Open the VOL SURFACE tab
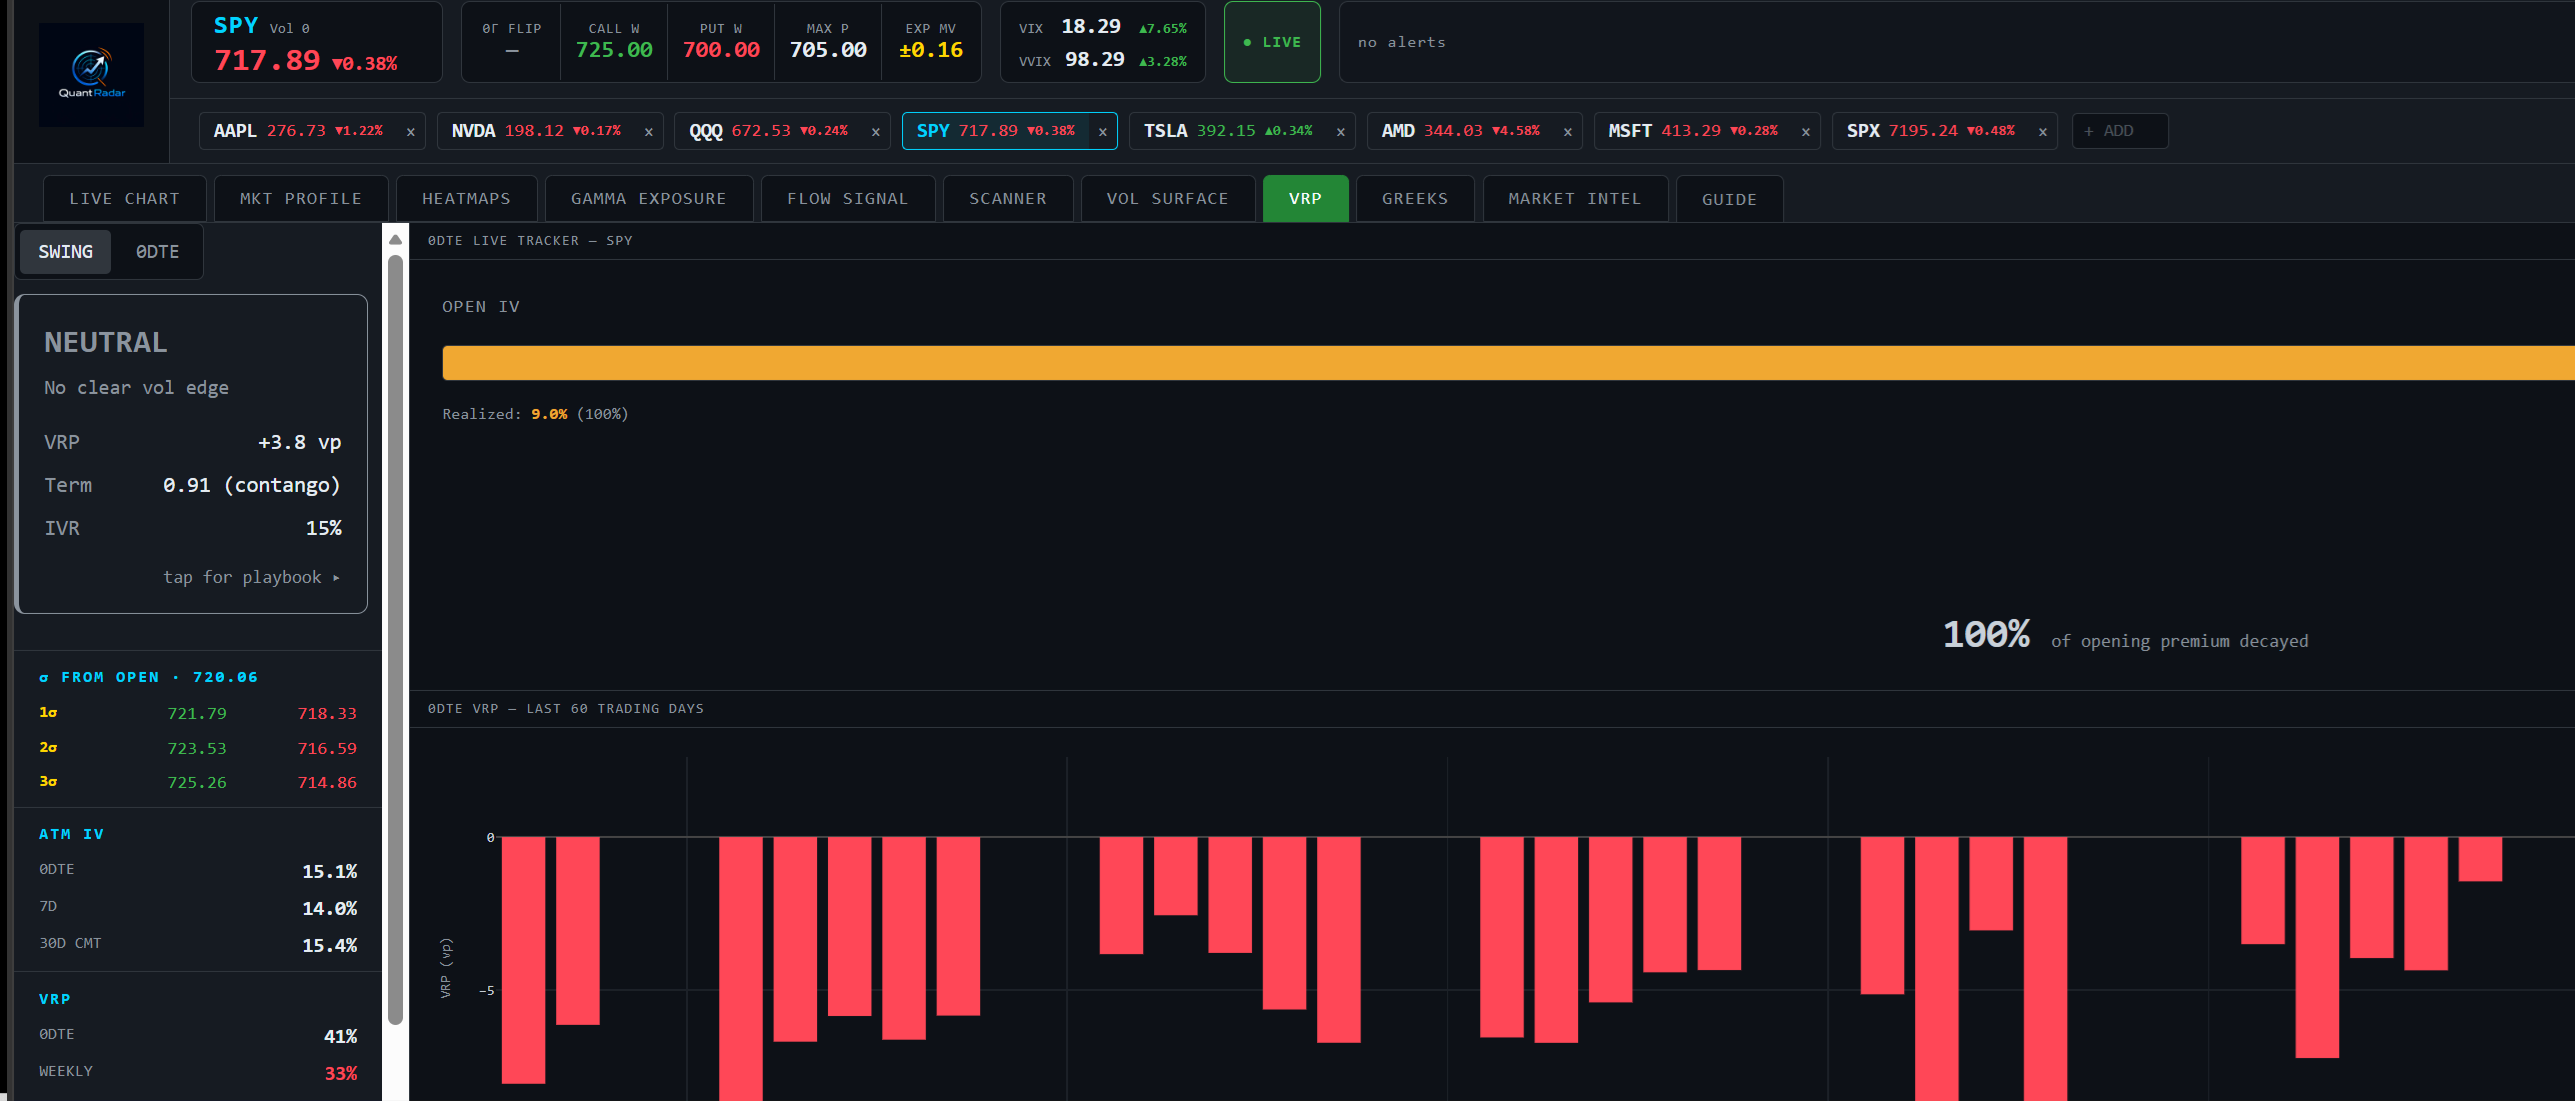Screen dimensions: 2575x1101 pos(1168,199)
